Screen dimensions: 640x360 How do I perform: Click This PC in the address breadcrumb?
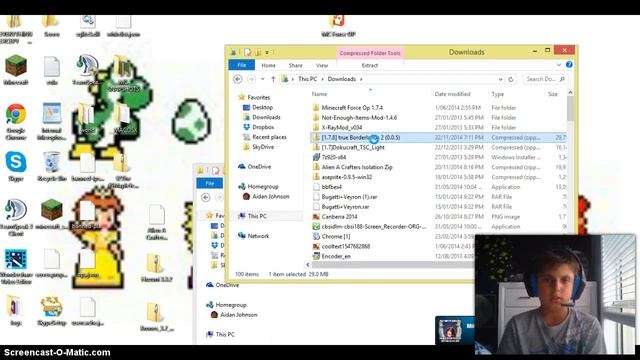[307, 79]
